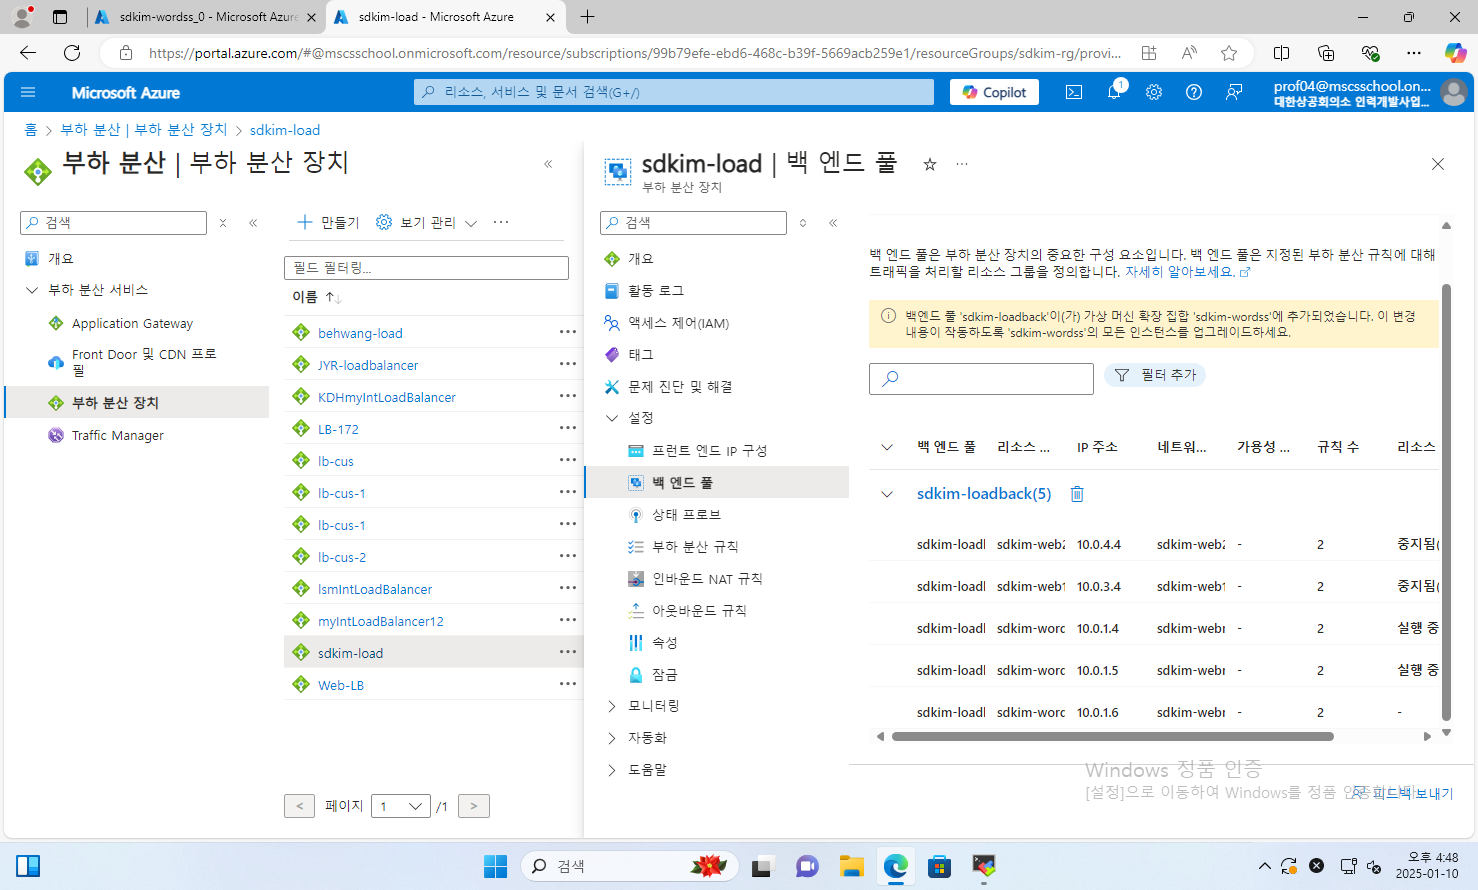
Task: Focus the Azure top search box
Action: 674,92
